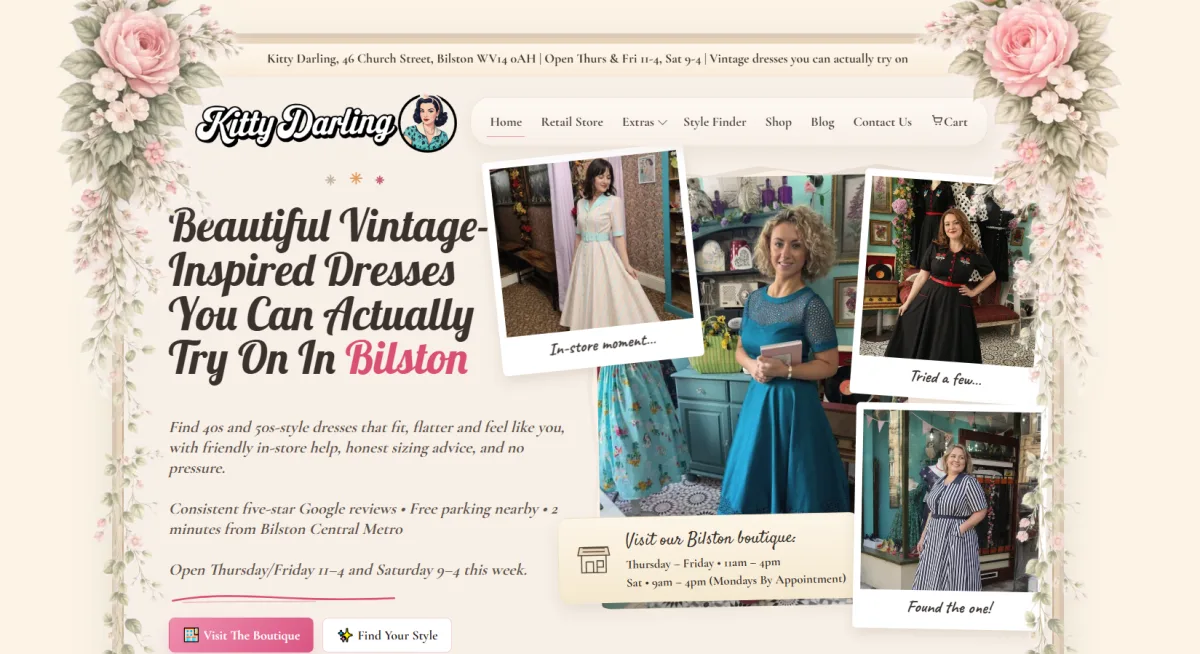
Task: Click the Kitty Darling logo text
Action: 295,124
